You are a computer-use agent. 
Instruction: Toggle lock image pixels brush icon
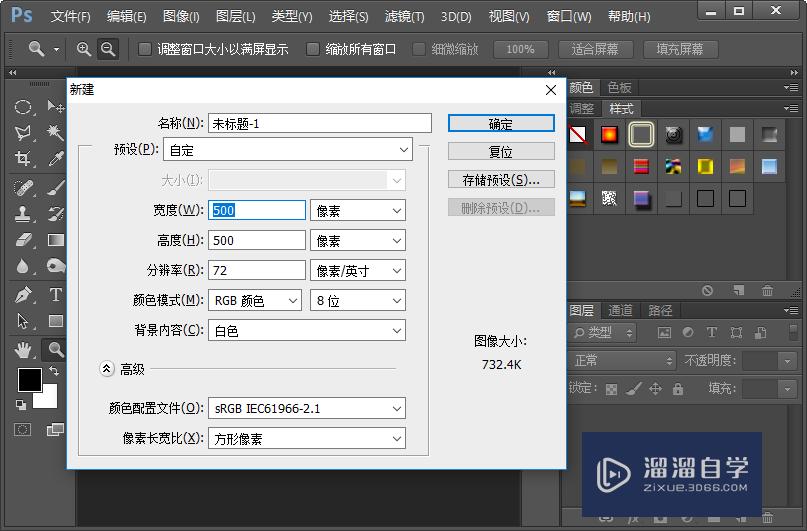[x=634, y=389]
